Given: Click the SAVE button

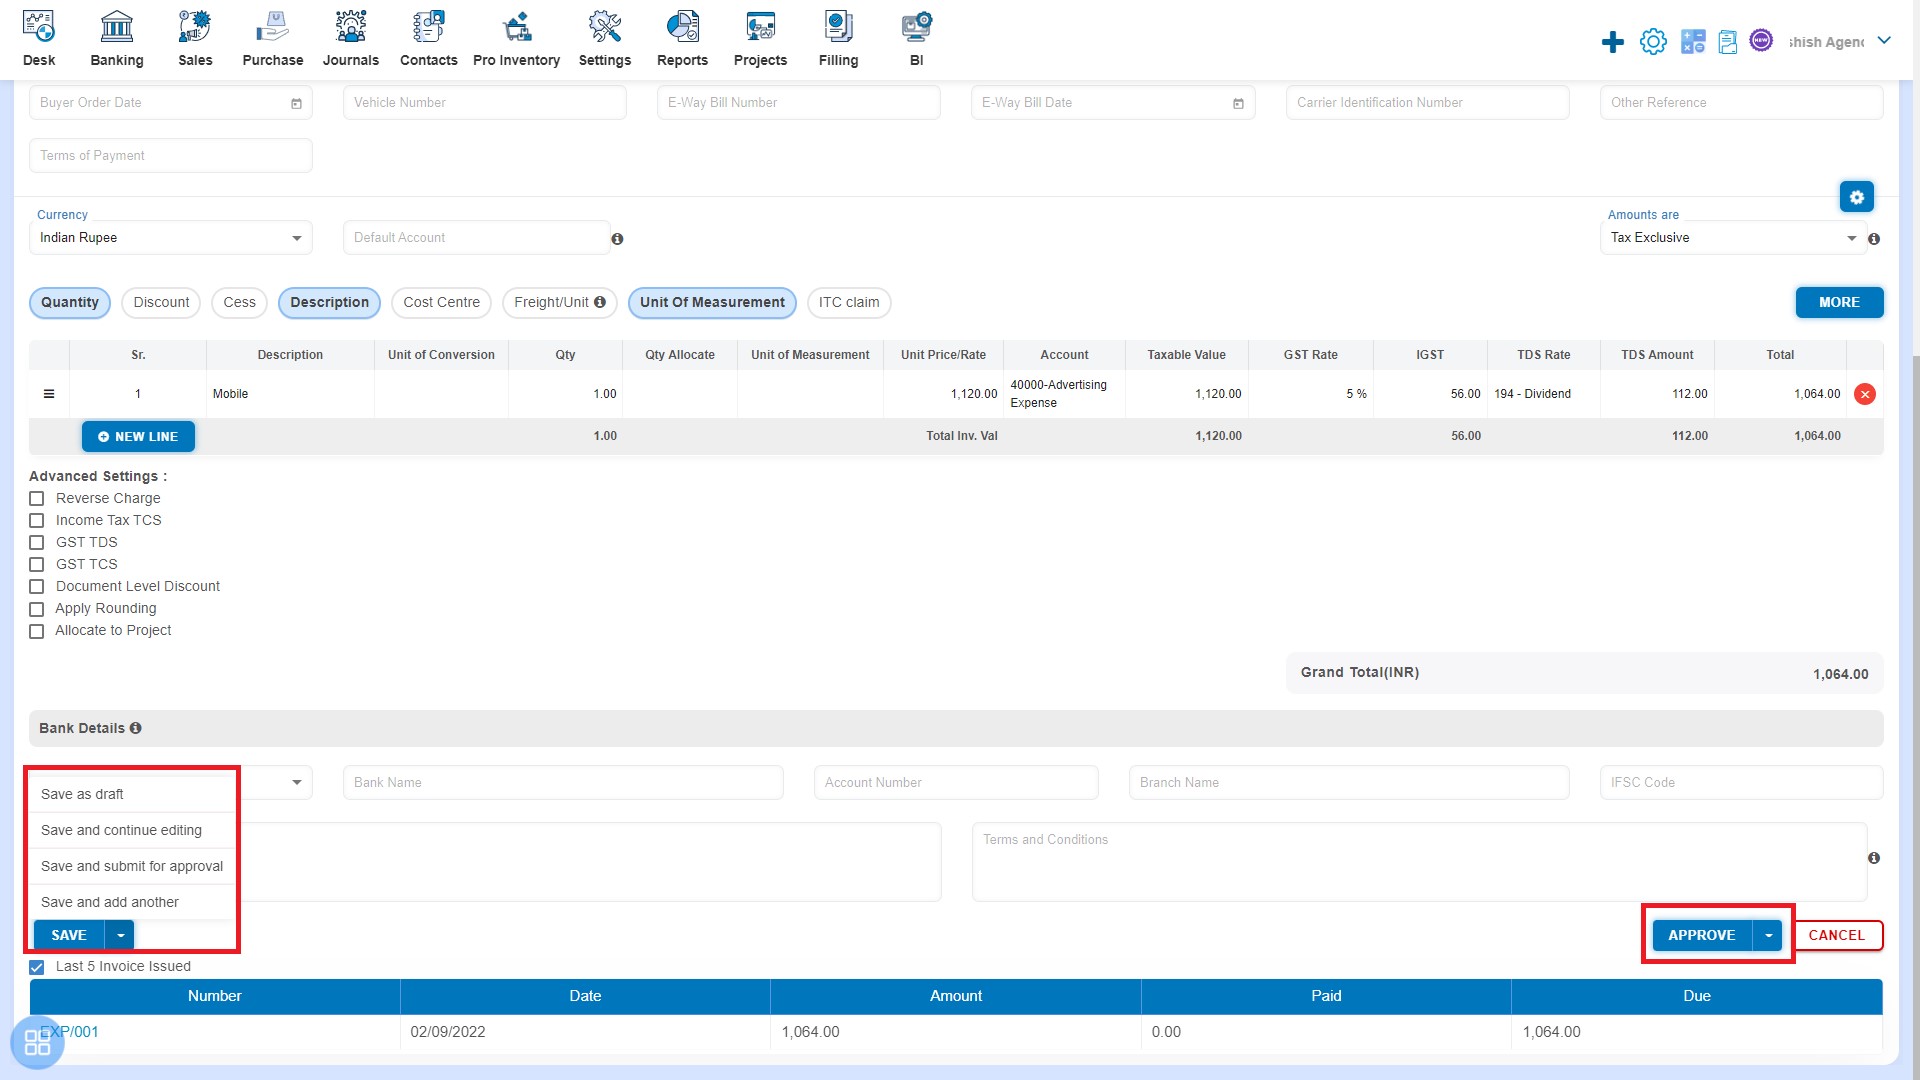Looking at the screenshot, I should [x=69, y=935].
